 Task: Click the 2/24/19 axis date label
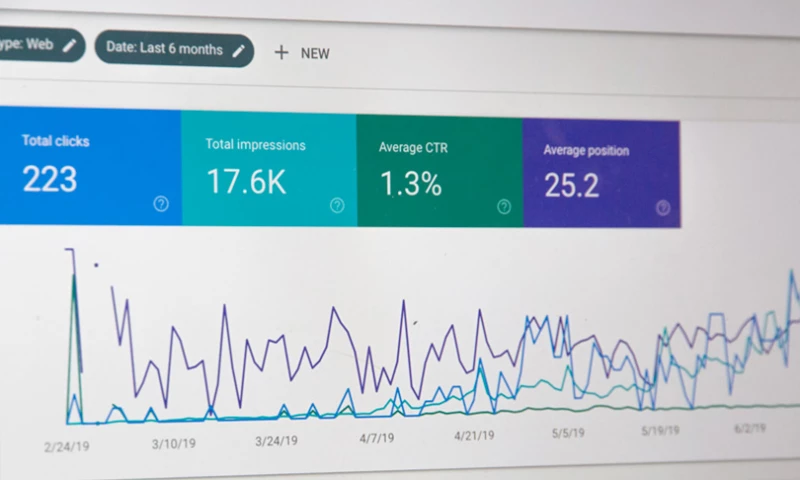67,447
